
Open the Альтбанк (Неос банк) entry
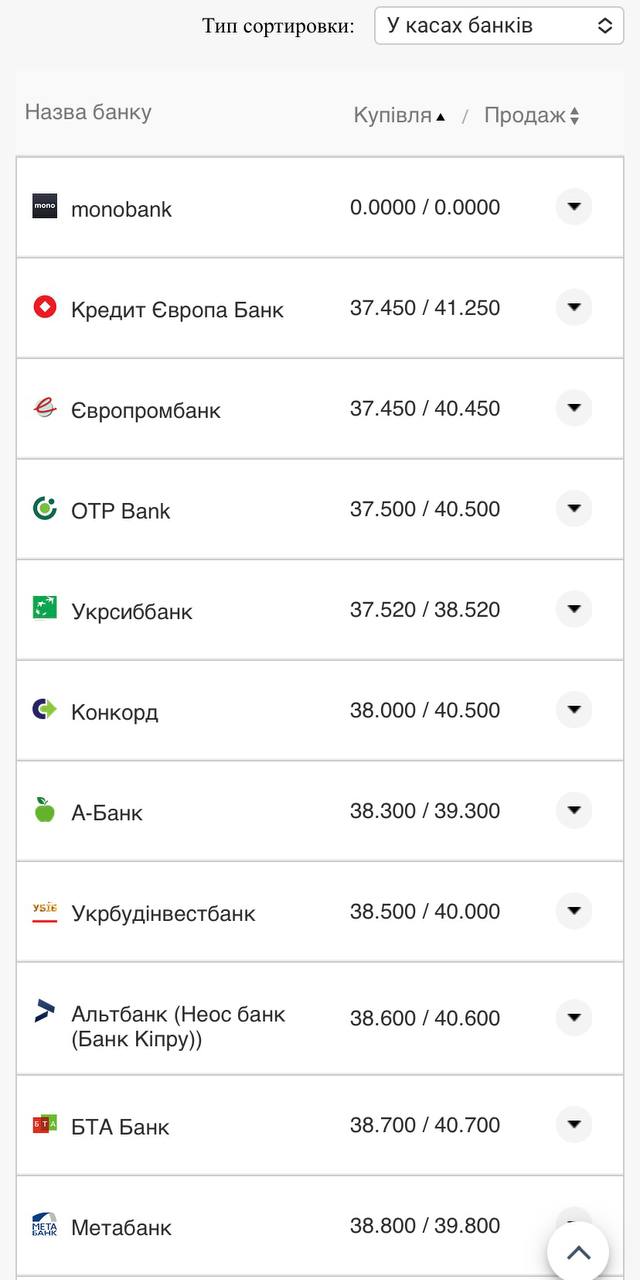point(573,1018)
